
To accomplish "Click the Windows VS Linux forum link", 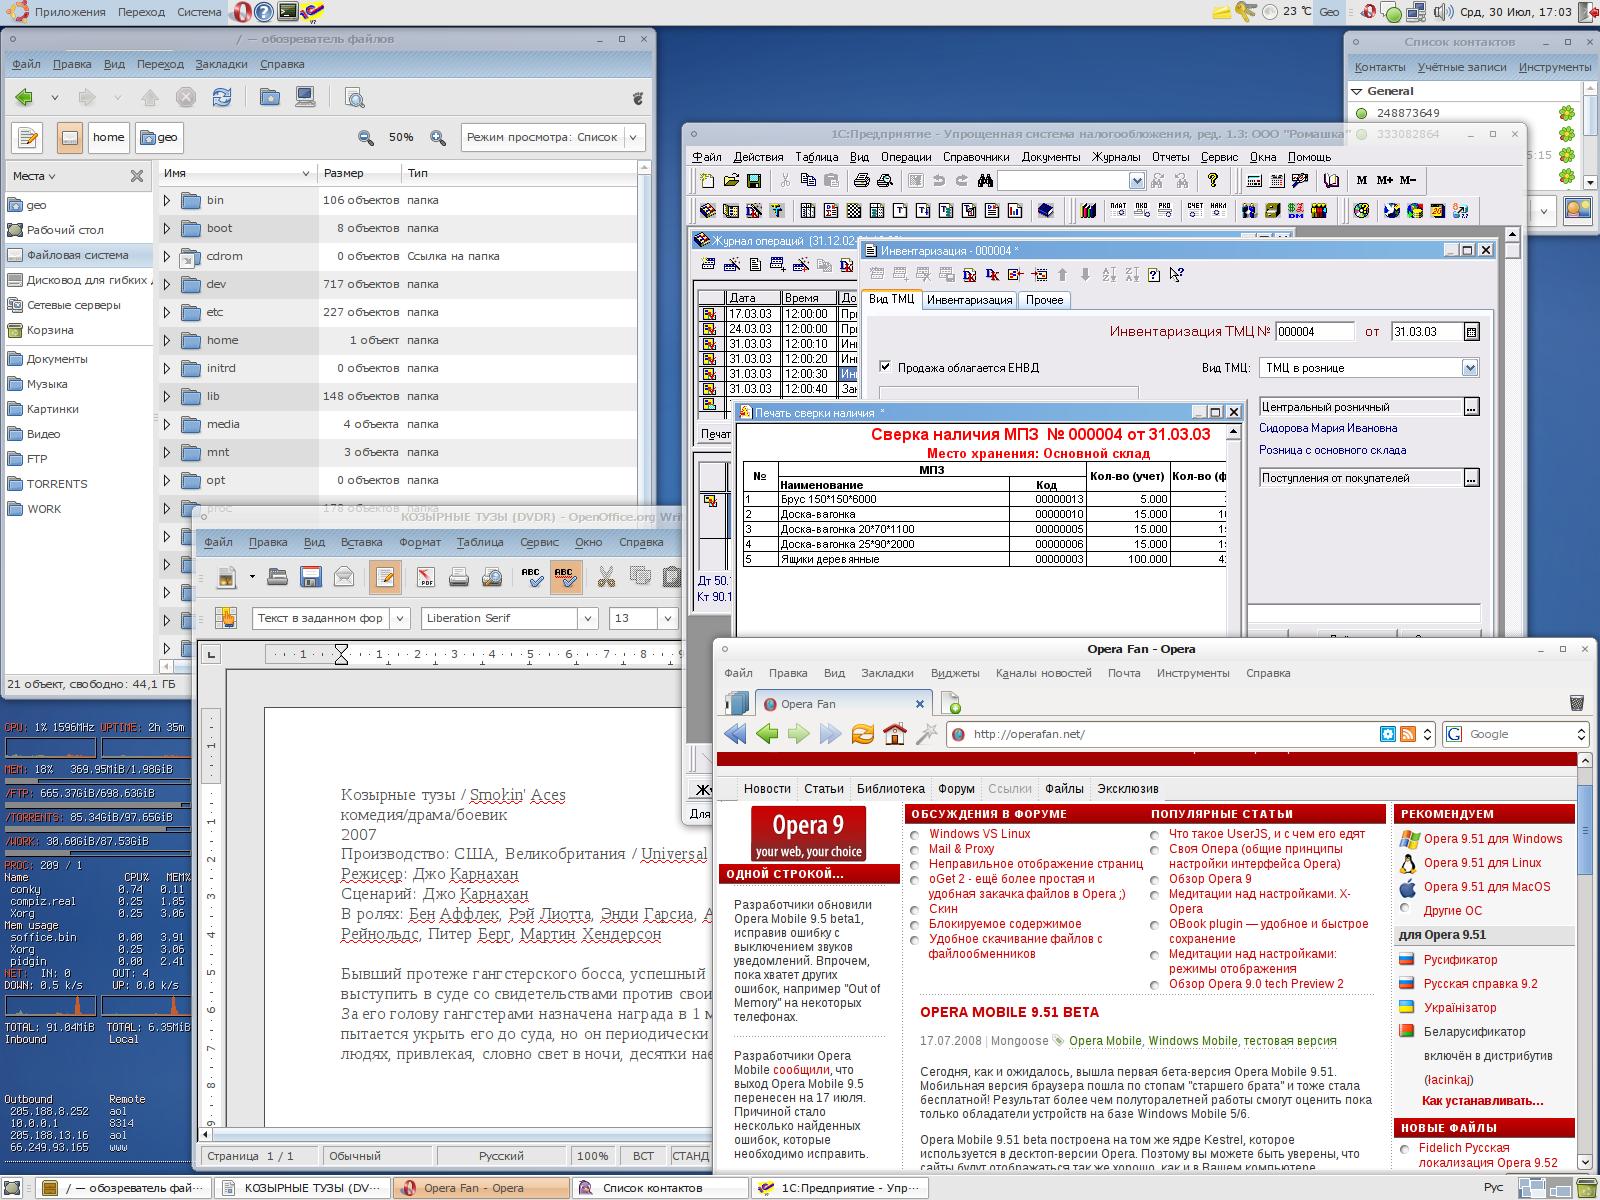I will point(979,834).
